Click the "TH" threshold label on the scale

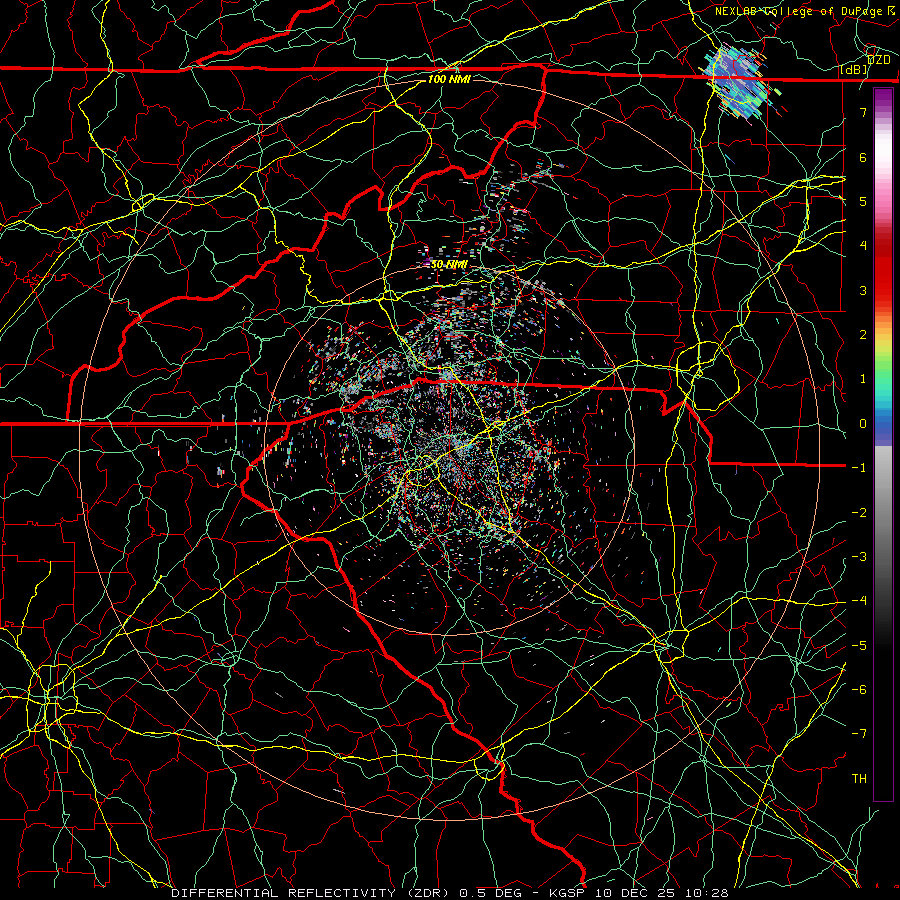tap(859, 779)
